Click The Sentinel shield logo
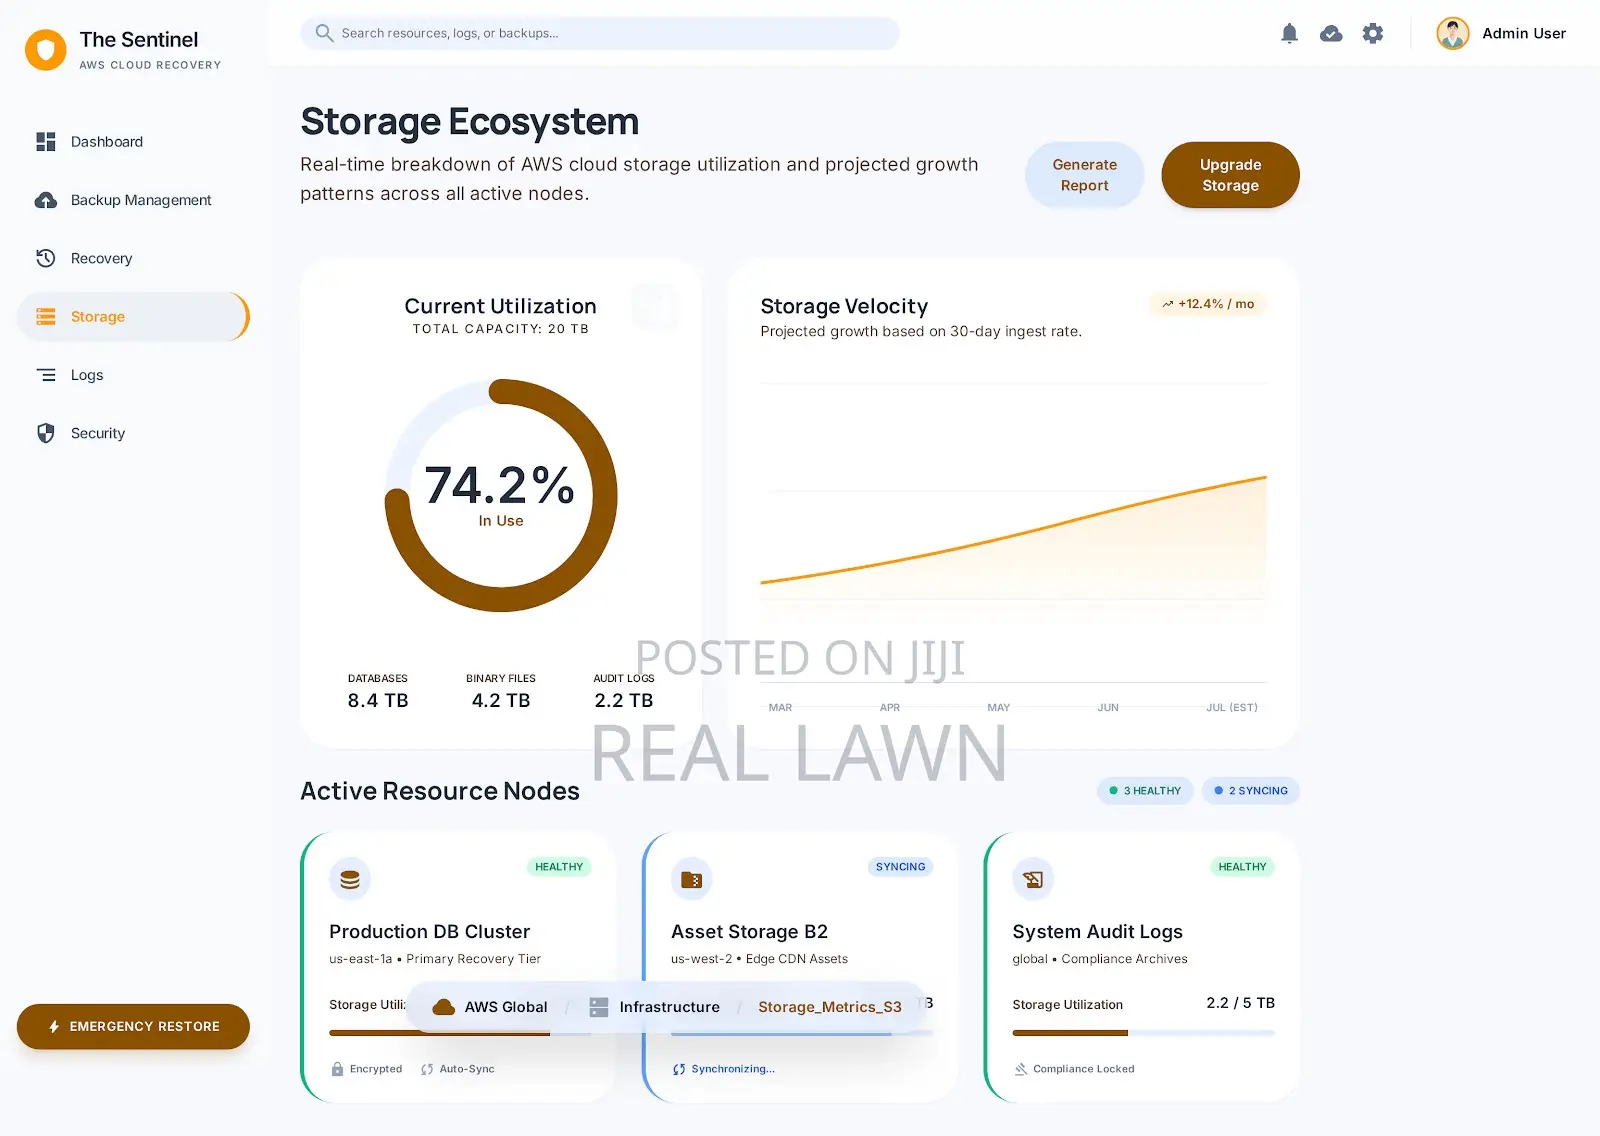The height and width of the screenshot is (1136, 1600). pyautogui.click(x=46, y=50)
